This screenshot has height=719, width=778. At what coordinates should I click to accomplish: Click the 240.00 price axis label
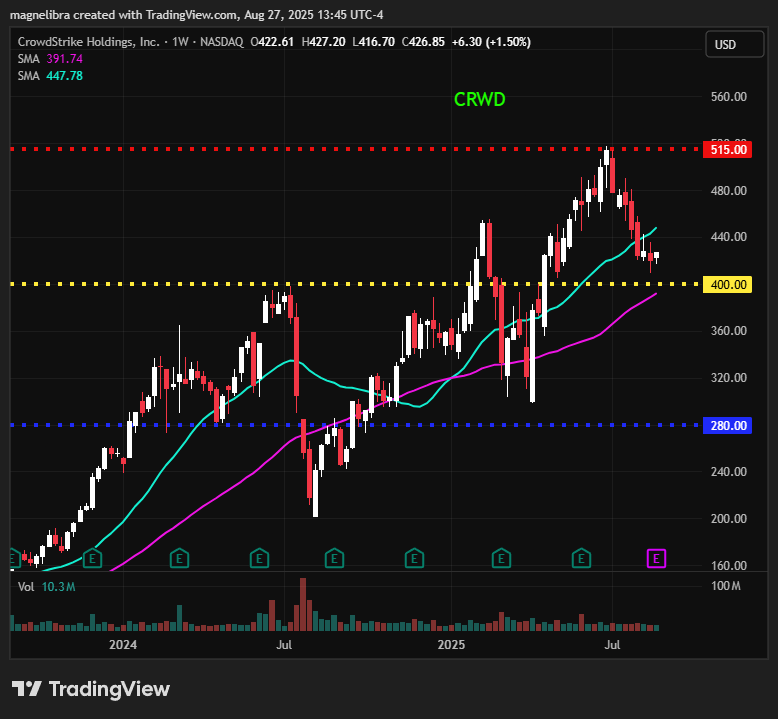pyautogui.click(x=728, y=471)
